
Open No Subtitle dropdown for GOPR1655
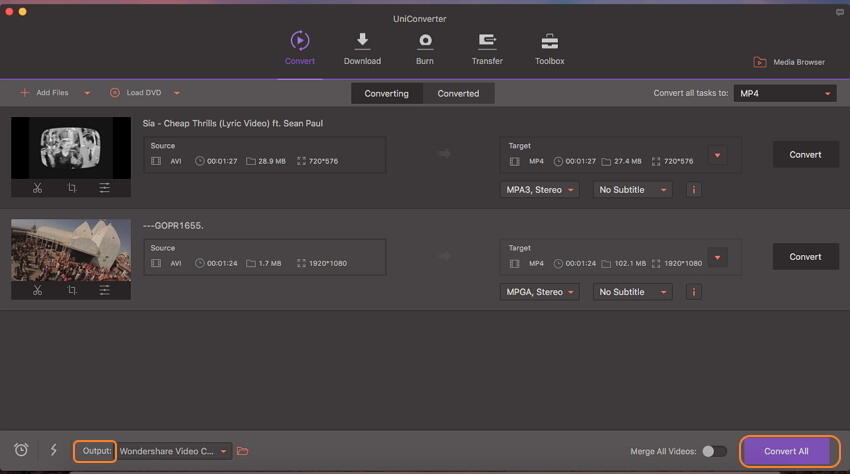[633, 292]
